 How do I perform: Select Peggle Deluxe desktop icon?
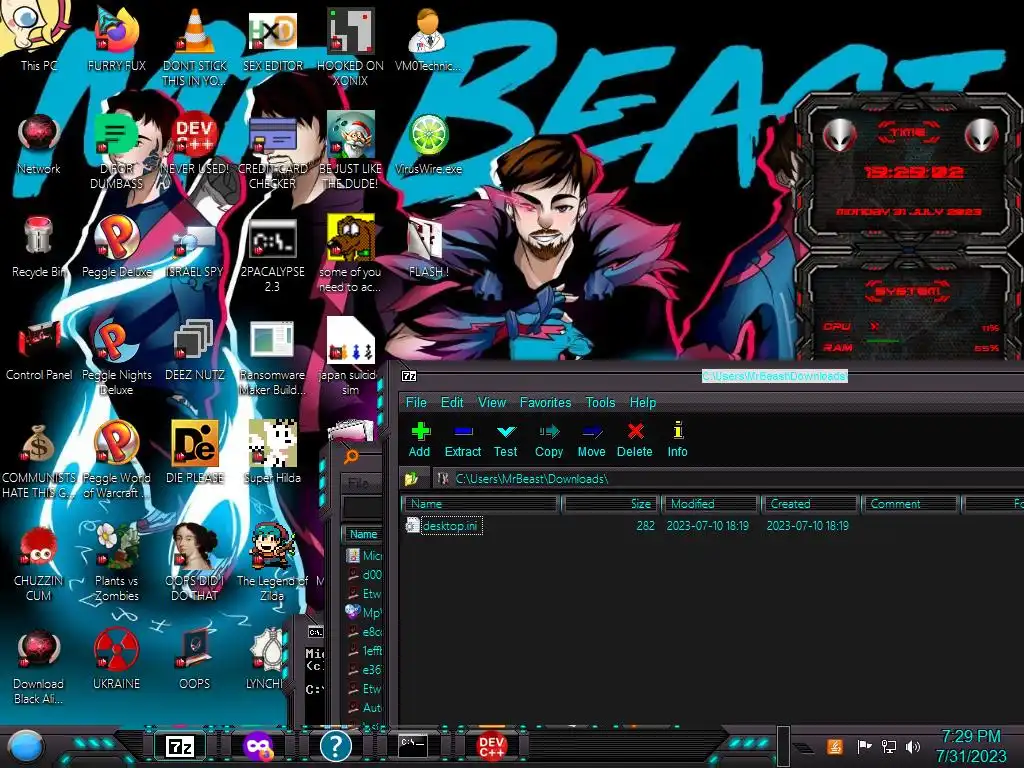point(116,246)
